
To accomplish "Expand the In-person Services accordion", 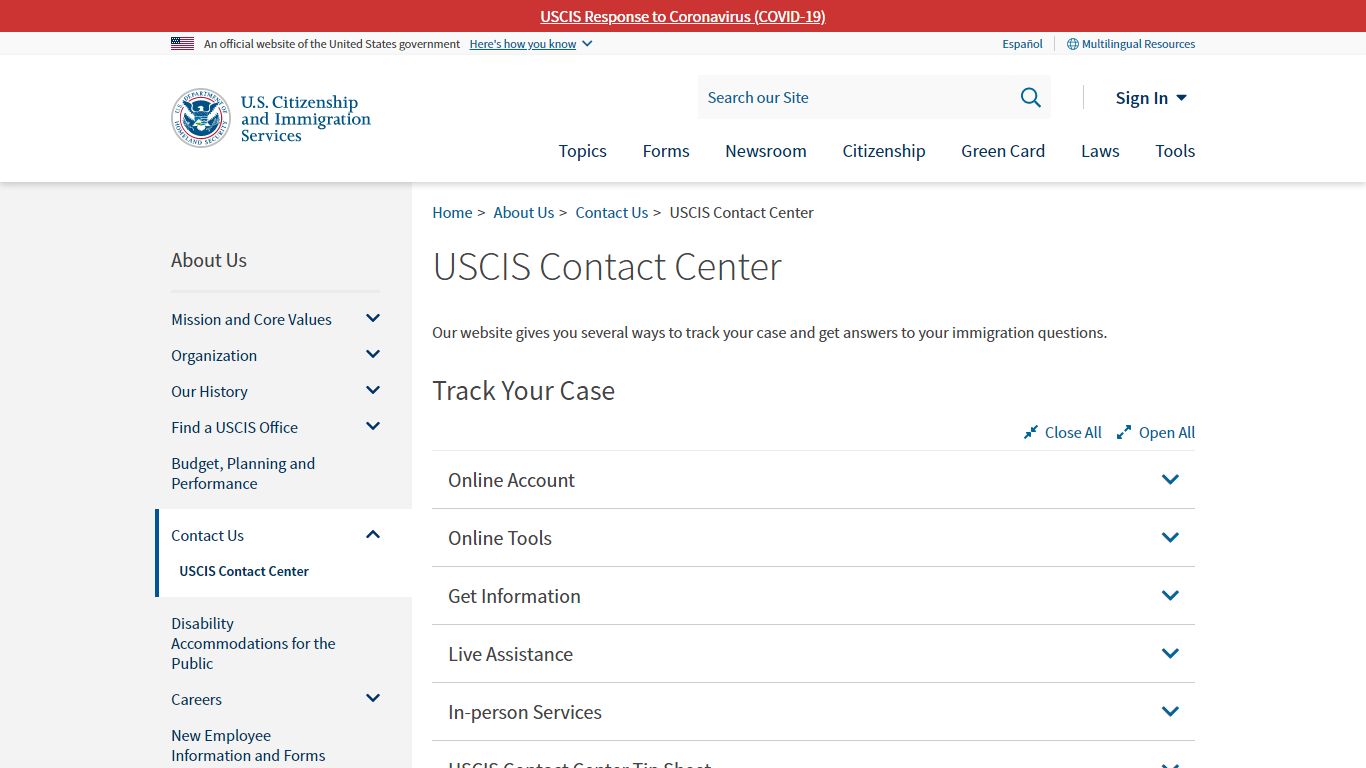I will [x=813, y=712].
